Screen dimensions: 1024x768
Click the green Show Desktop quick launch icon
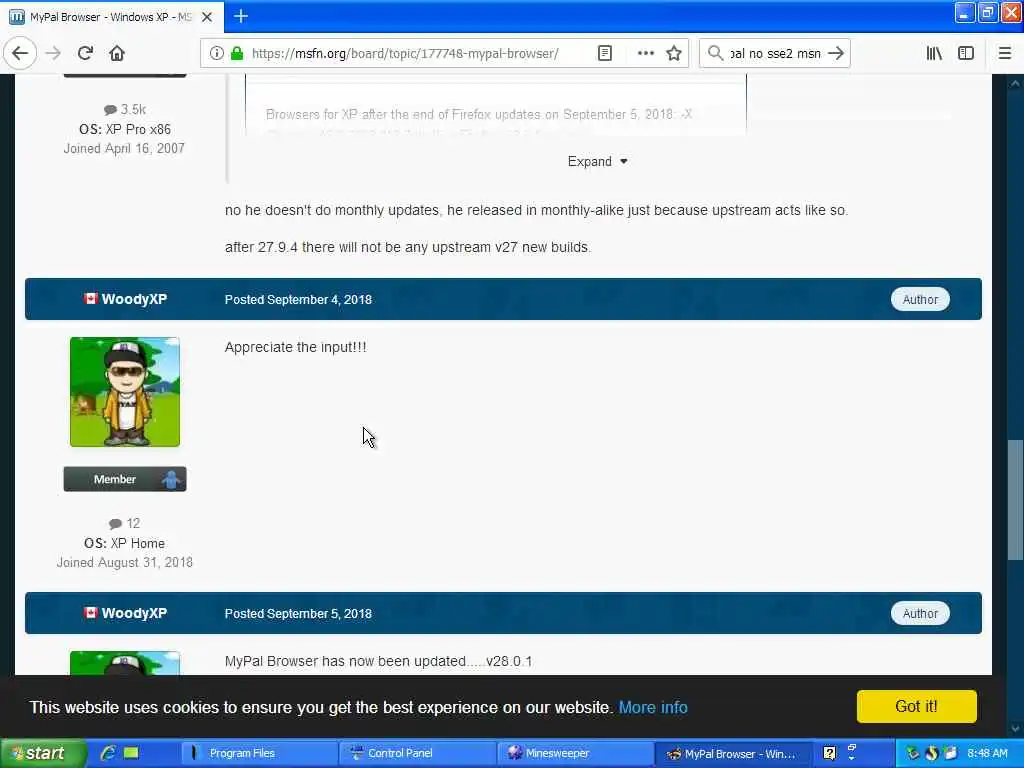131,753
